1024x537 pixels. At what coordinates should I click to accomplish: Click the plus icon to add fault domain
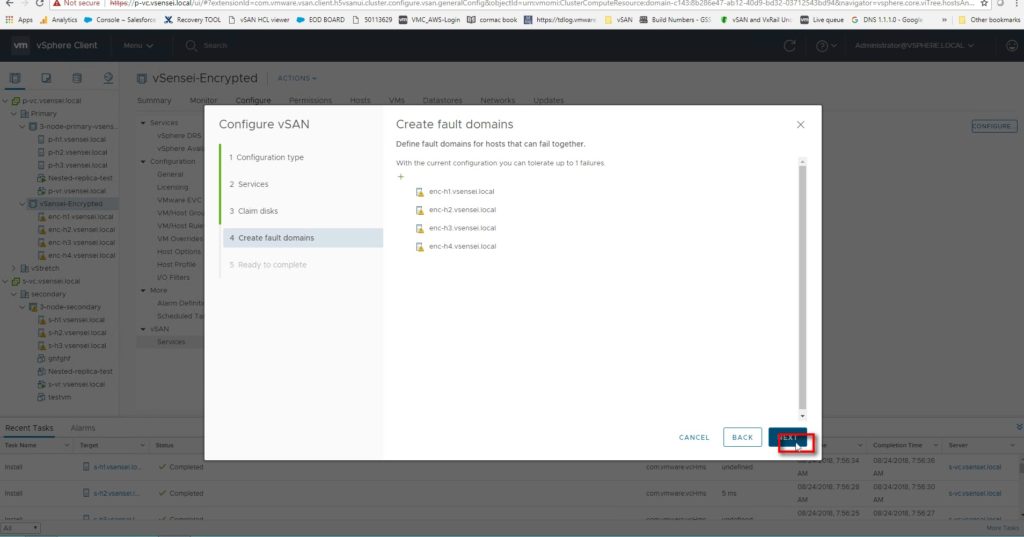point(401,176)
